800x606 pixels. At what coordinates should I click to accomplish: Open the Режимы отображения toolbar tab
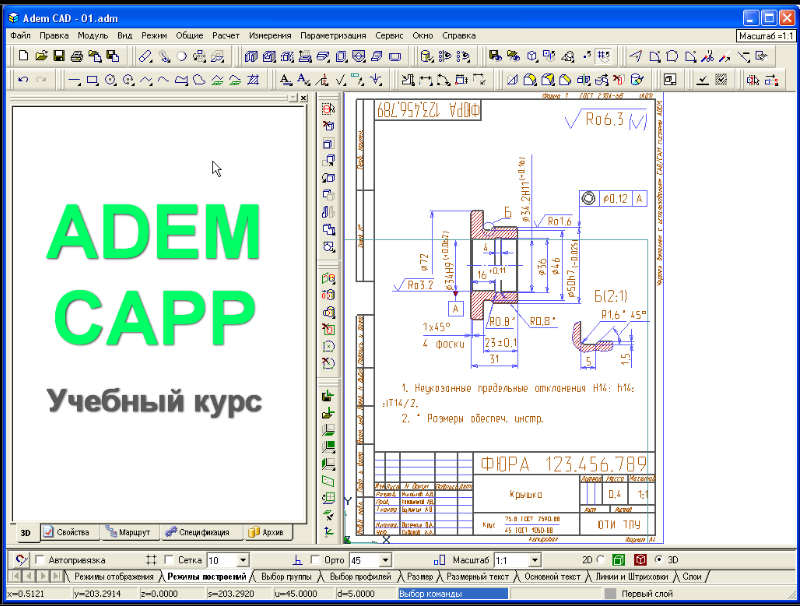click(113, 577)
